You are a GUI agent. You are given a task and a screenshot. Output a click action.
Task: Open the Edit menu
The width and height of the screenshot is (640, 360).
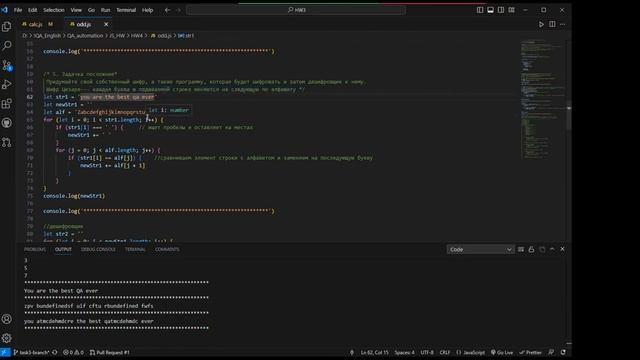coord(33,10)
